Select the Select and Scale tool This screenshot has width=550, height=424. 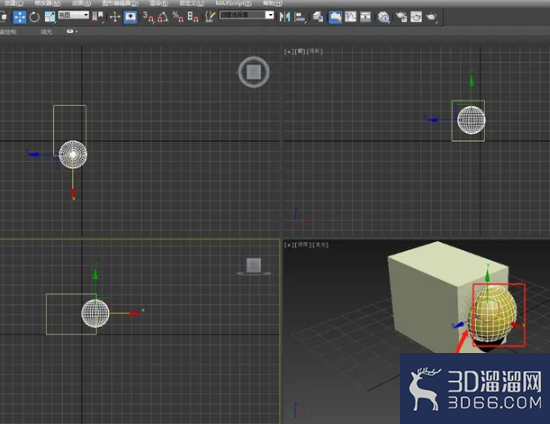point(50,17)
